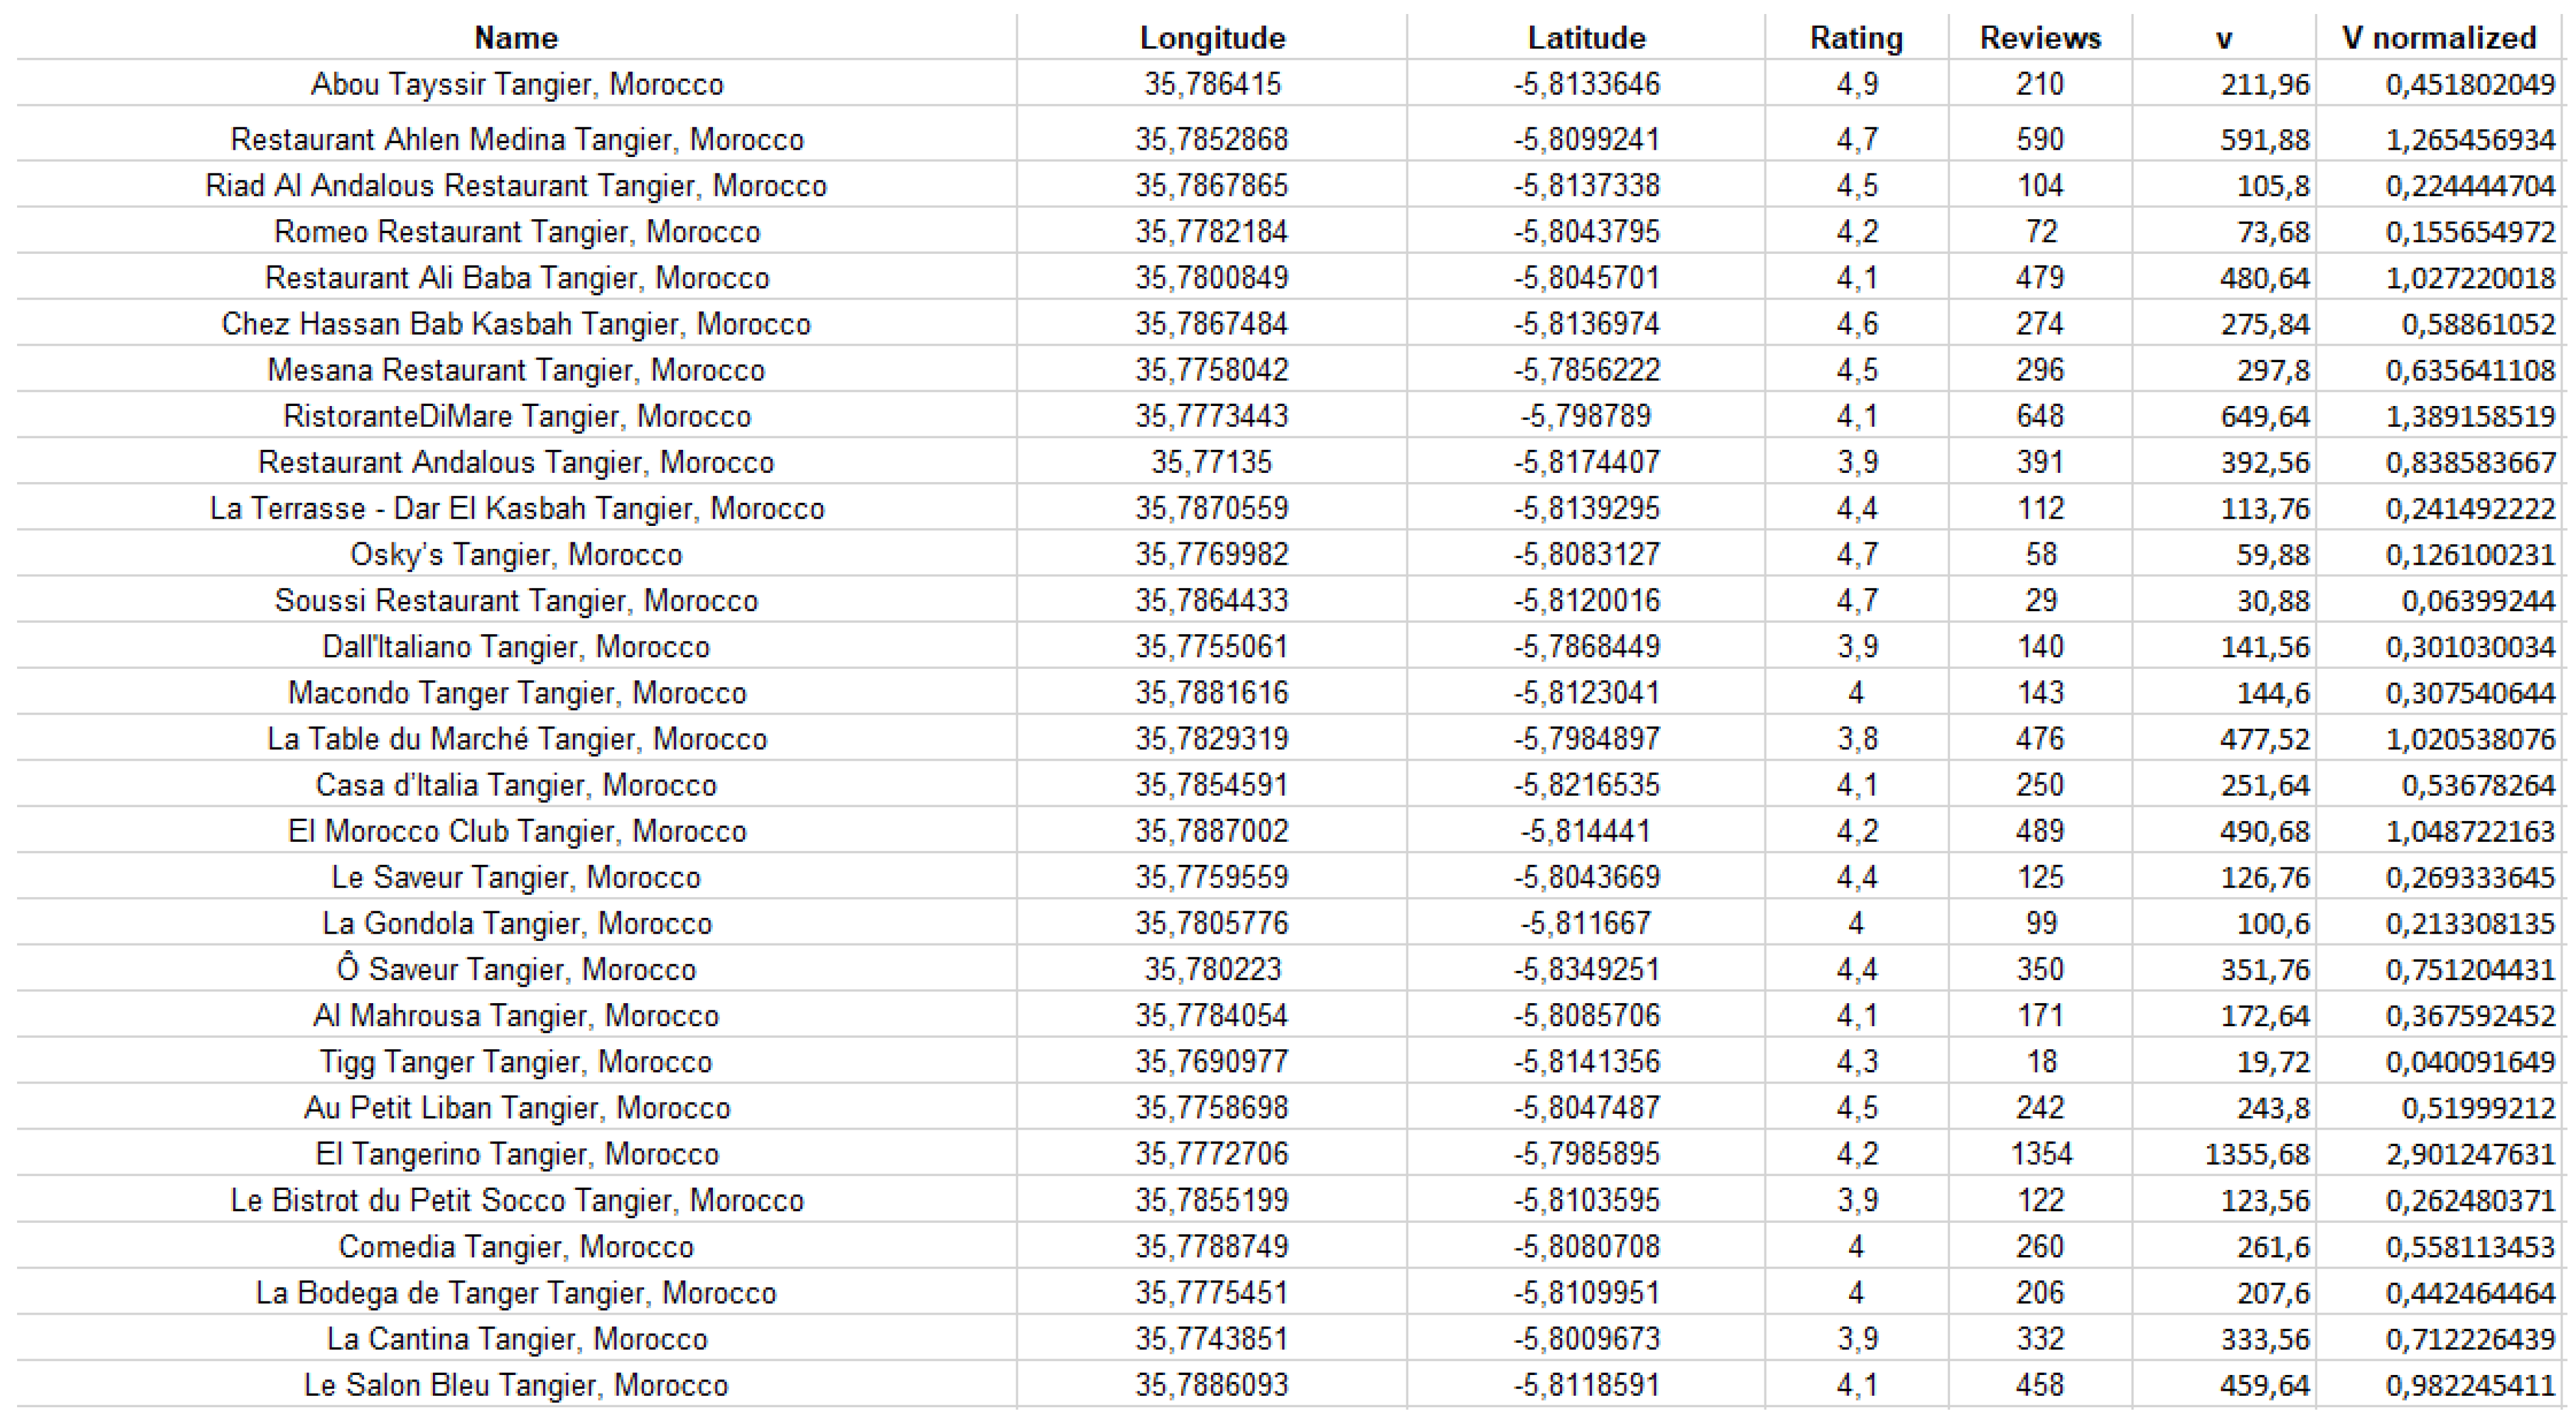This screenshot has height=1417, width=2576.
Task: Click the V normalized column header
Action: click(2438, 38)
